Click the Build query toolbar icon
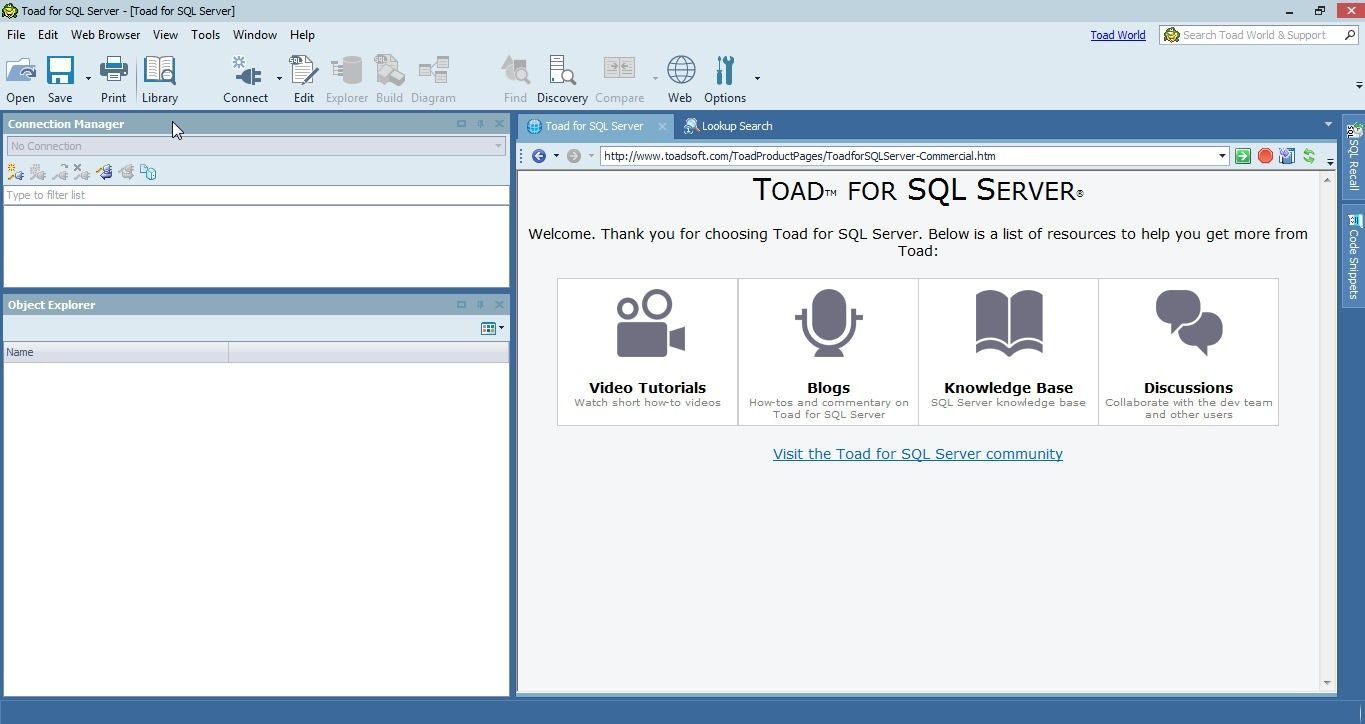The height and width of the screenshot is (724, 1365). coord(389,72)
